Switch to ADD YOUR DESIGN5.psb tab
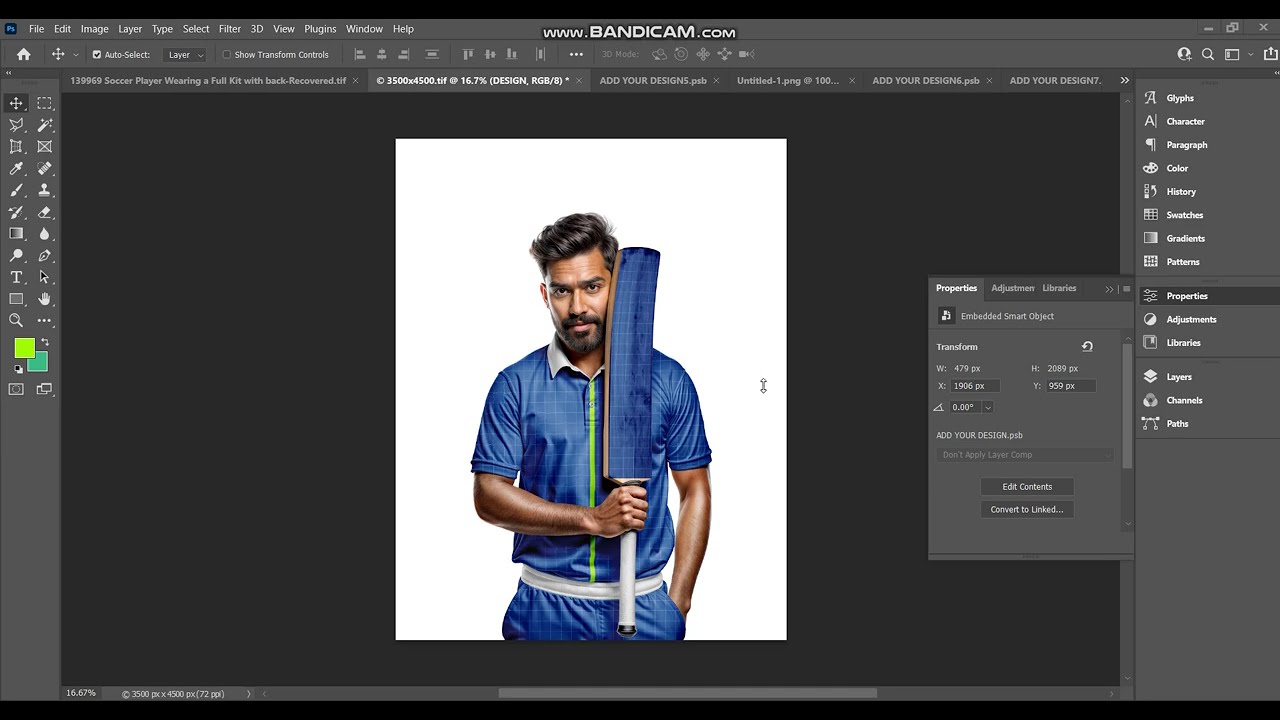Image resolution: width=1280 pixels, height=720 pixels. click(653, 80)
